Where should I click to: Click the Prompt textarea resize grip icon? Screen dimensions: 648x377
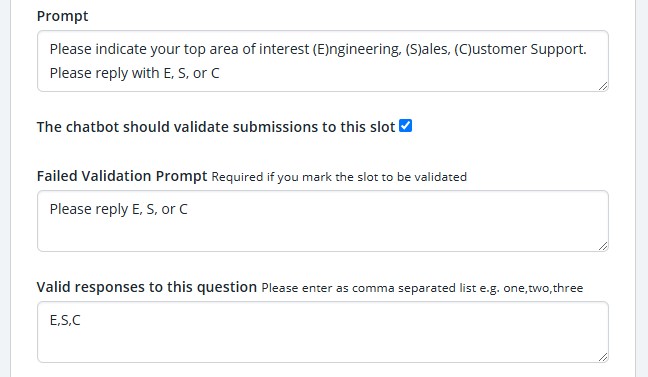(x=603, y=86)
